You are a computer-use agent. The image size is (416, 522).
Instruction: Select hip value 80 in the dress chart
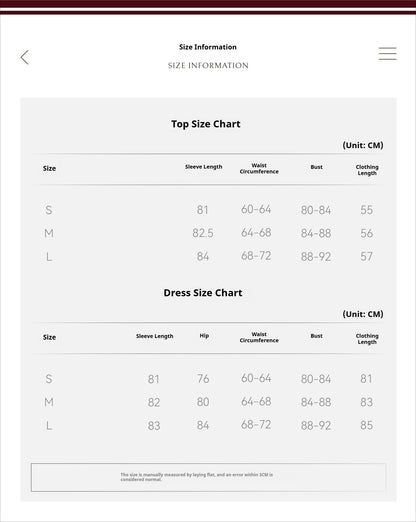coord(203,402)
